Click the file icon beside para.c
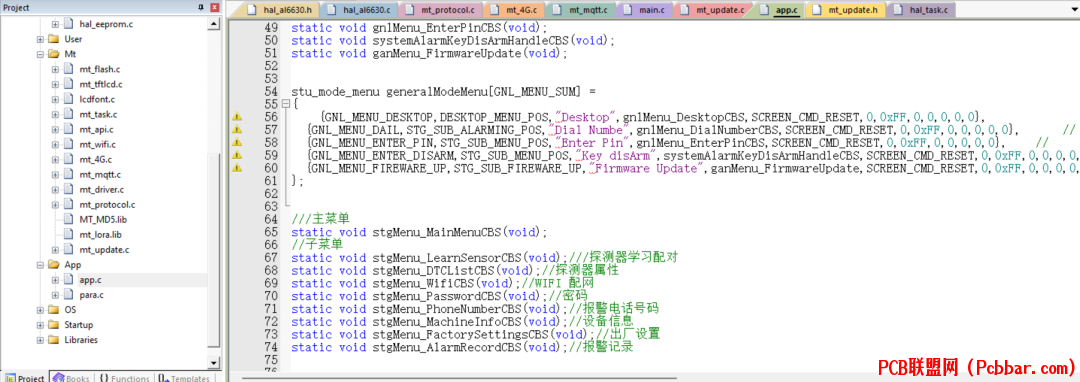The width and height of the screenshot is (1080, 382). (x=68, y=295)
